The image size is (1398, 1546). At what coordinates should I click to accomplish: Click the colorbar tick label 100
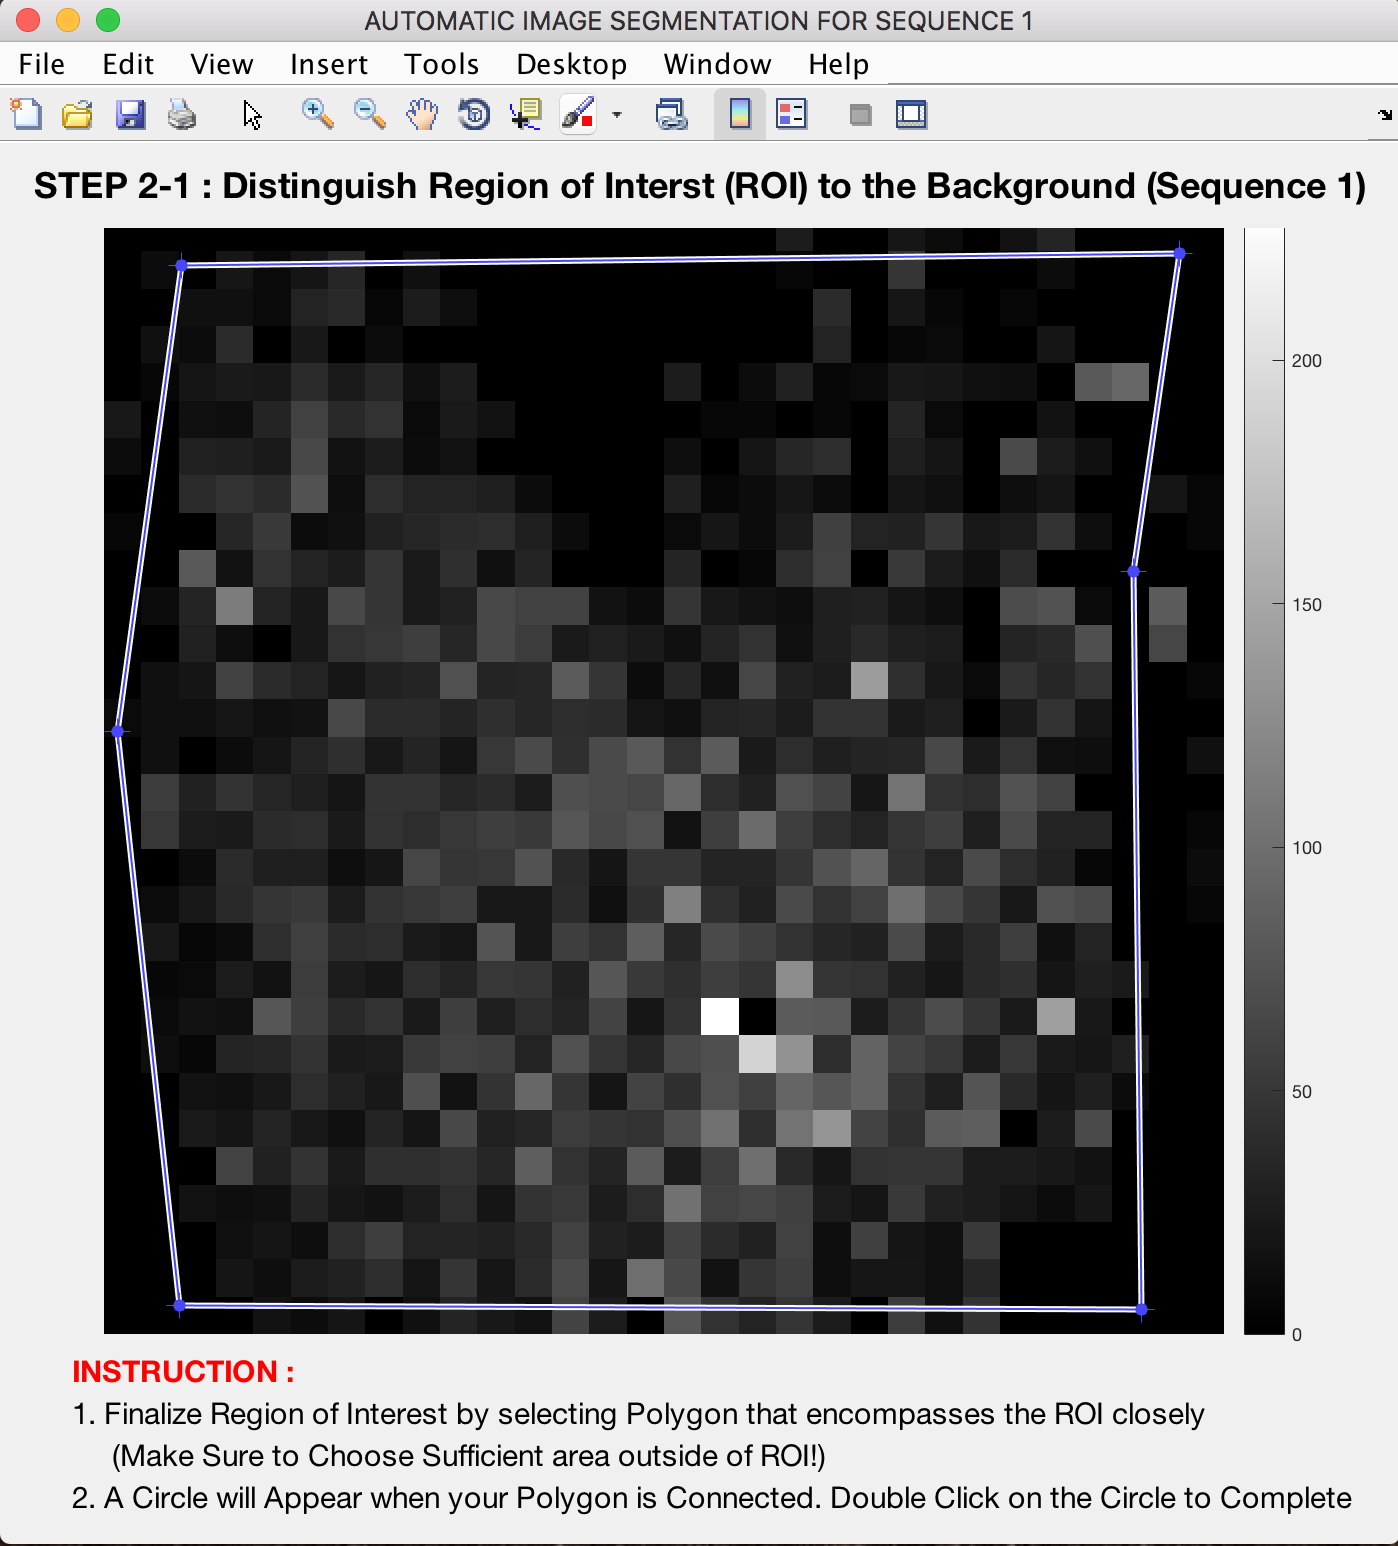pyautogui.click(x=1306, y=848)
